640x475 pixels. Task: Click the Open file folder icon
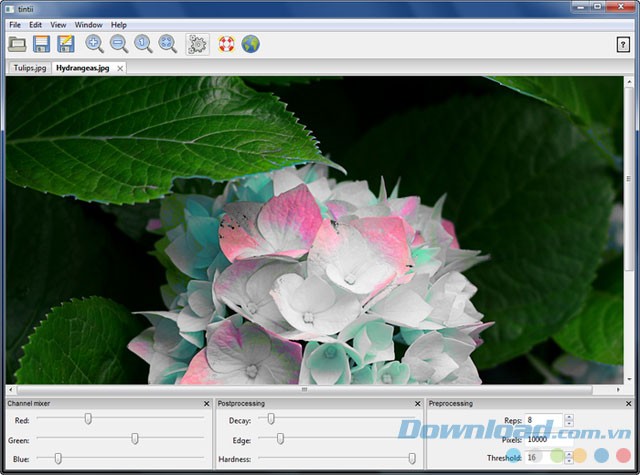[17, 44]
